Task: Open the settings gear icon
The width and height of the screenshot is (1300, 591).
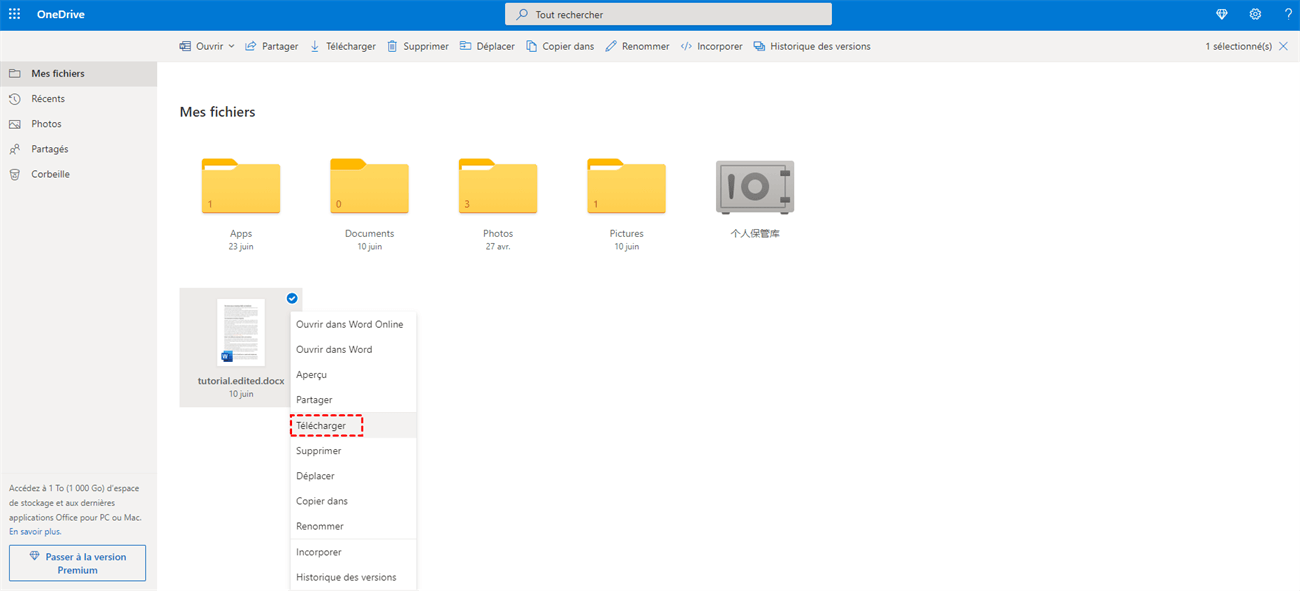Action: click(1255, 14)
